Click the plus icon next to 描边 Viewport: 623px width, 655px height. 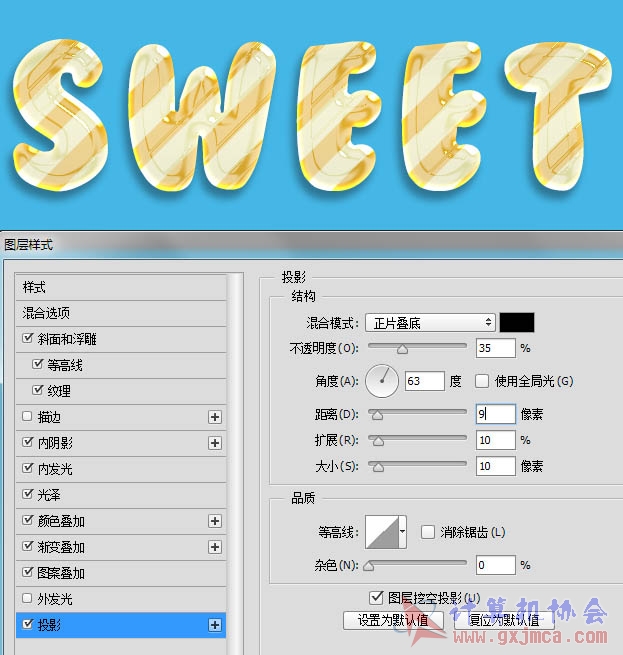215,417
